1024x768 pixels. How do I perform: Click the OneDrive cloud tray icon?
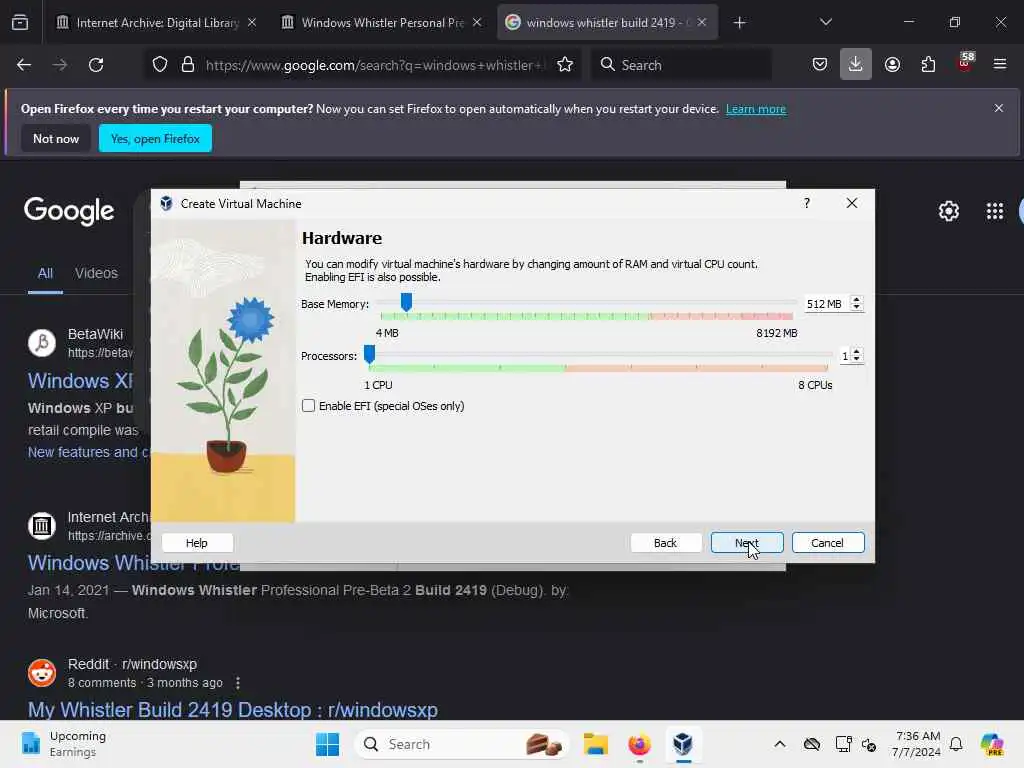811,744
